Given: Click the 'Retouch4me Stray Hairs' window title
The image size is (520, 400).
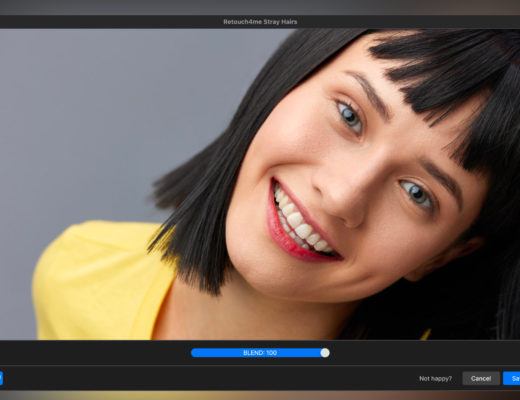Looking at the screenshot, I should click(x=260, y=22).
